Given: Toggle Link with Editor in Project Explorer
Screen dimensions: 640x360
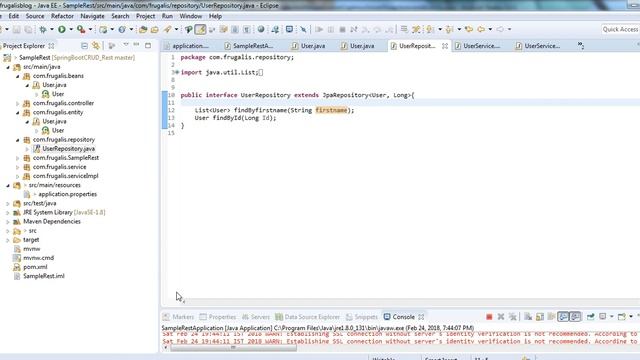Looking at the screenshot, I should [96, 46].
